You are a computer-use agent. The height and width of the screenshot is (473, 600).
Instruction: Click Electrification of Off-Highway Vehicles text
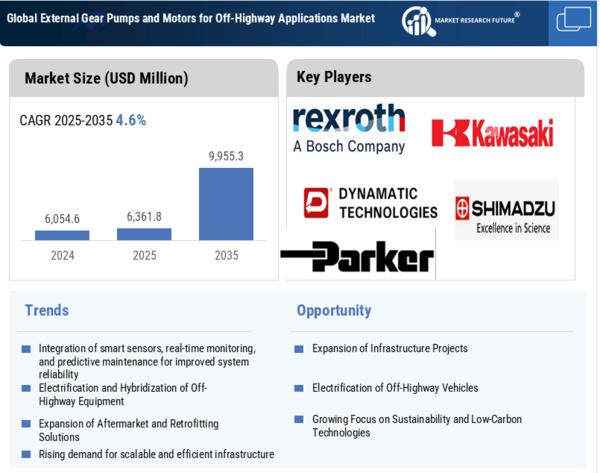(x=395, y=388)
